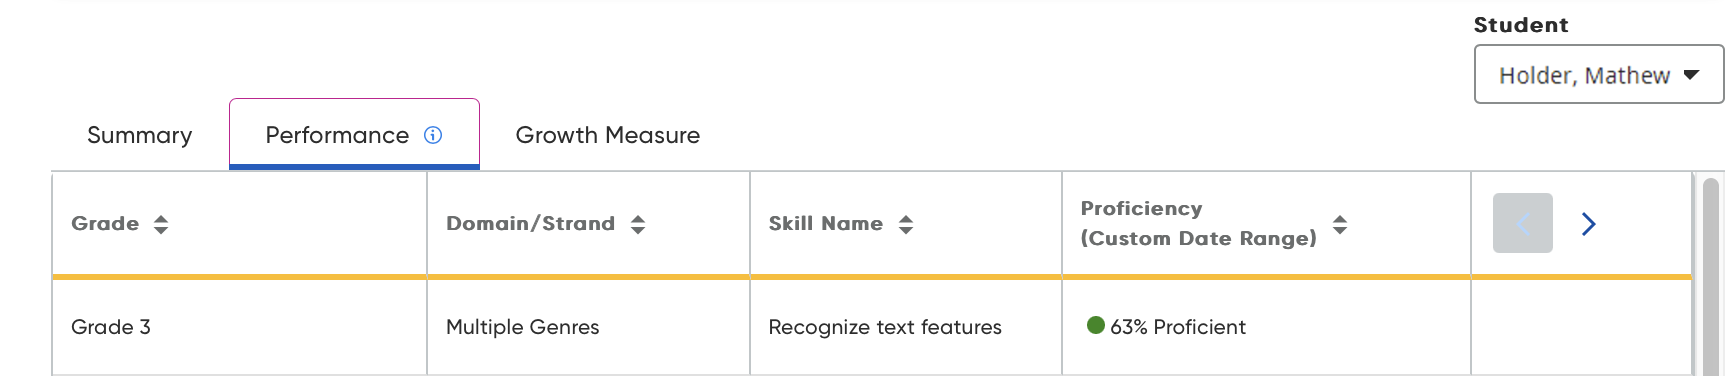This screenshot has width=1732, height=376.
Task: Click the info icon next to Performance
Action: click(x=433, y=135)
